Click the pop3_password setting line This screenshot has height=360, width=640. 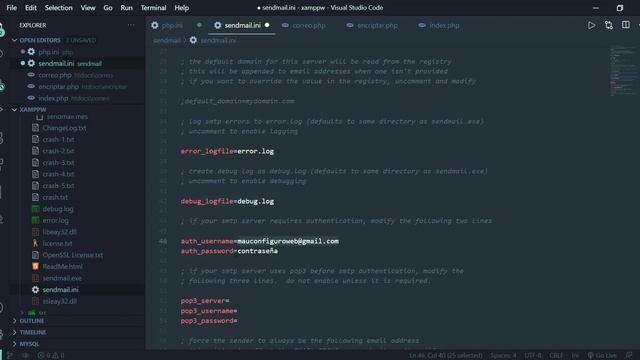coord(209,321)
